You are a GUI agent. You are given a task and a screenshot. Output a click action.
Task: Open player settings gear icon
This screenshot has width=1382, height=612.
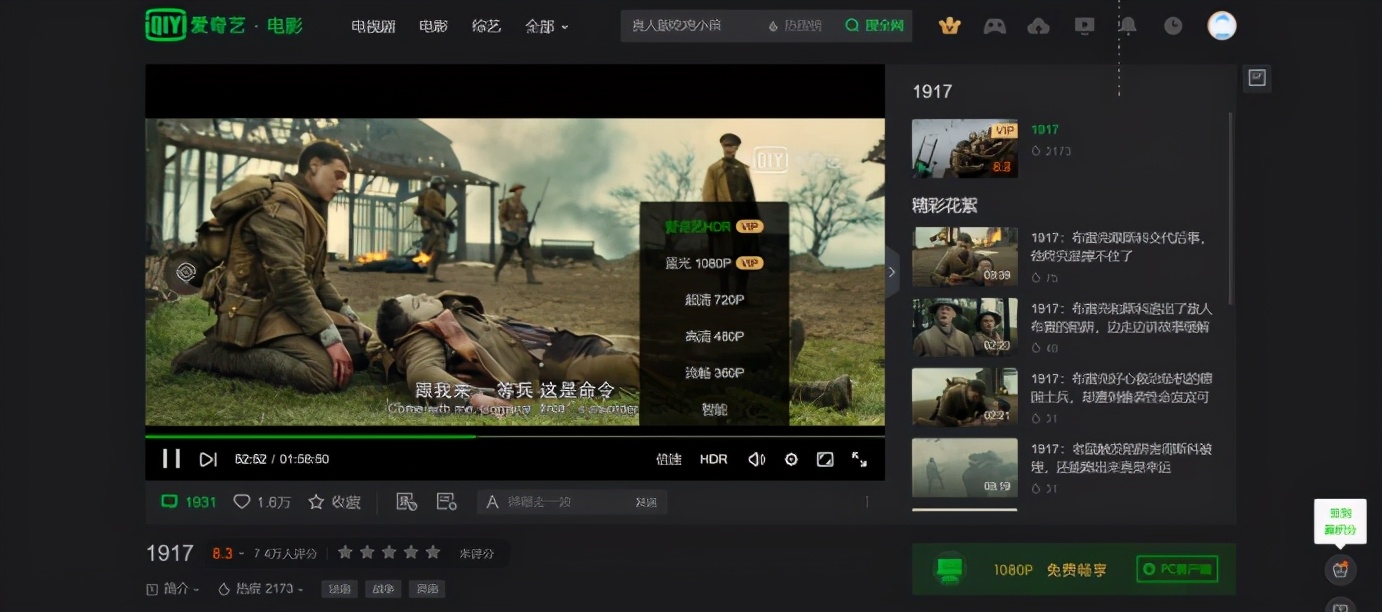pos(791,459)
